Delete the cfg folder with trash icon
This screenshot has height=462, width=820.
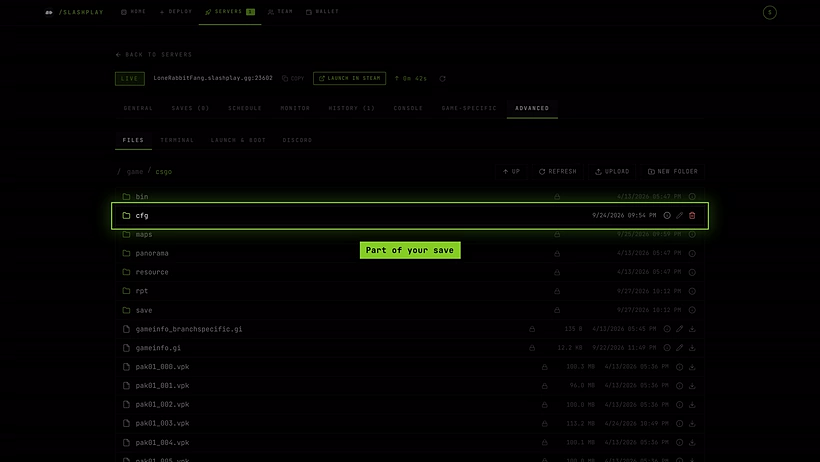click(692, 216)
